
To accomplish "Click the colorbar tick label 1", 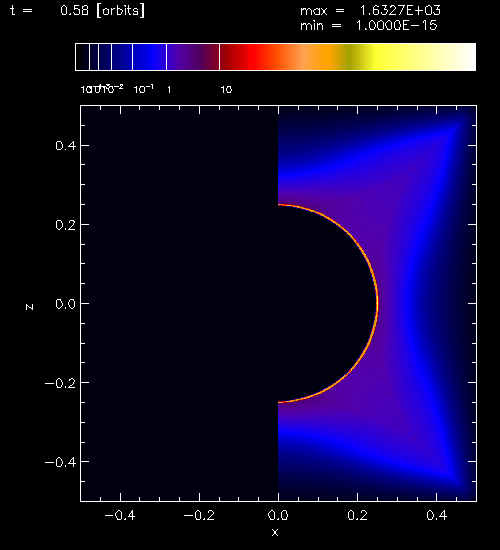I will click(x=169, y=90).
